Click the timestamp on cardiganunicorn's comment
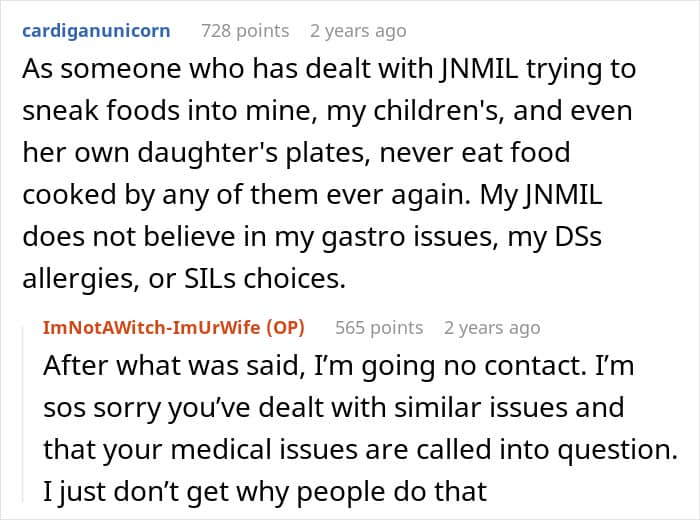This screenshot has width=700, height=520. click(x=358, y=31)
